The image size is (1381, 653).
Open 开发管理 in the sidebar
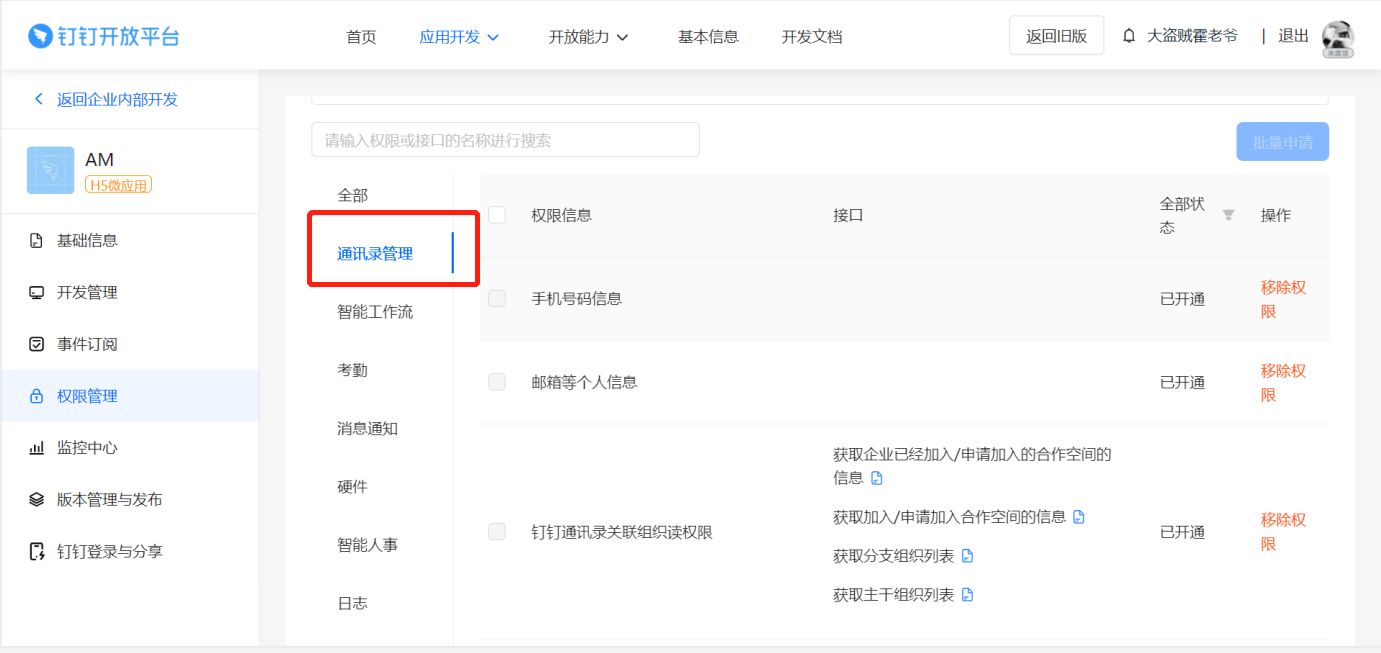[88, 292]
